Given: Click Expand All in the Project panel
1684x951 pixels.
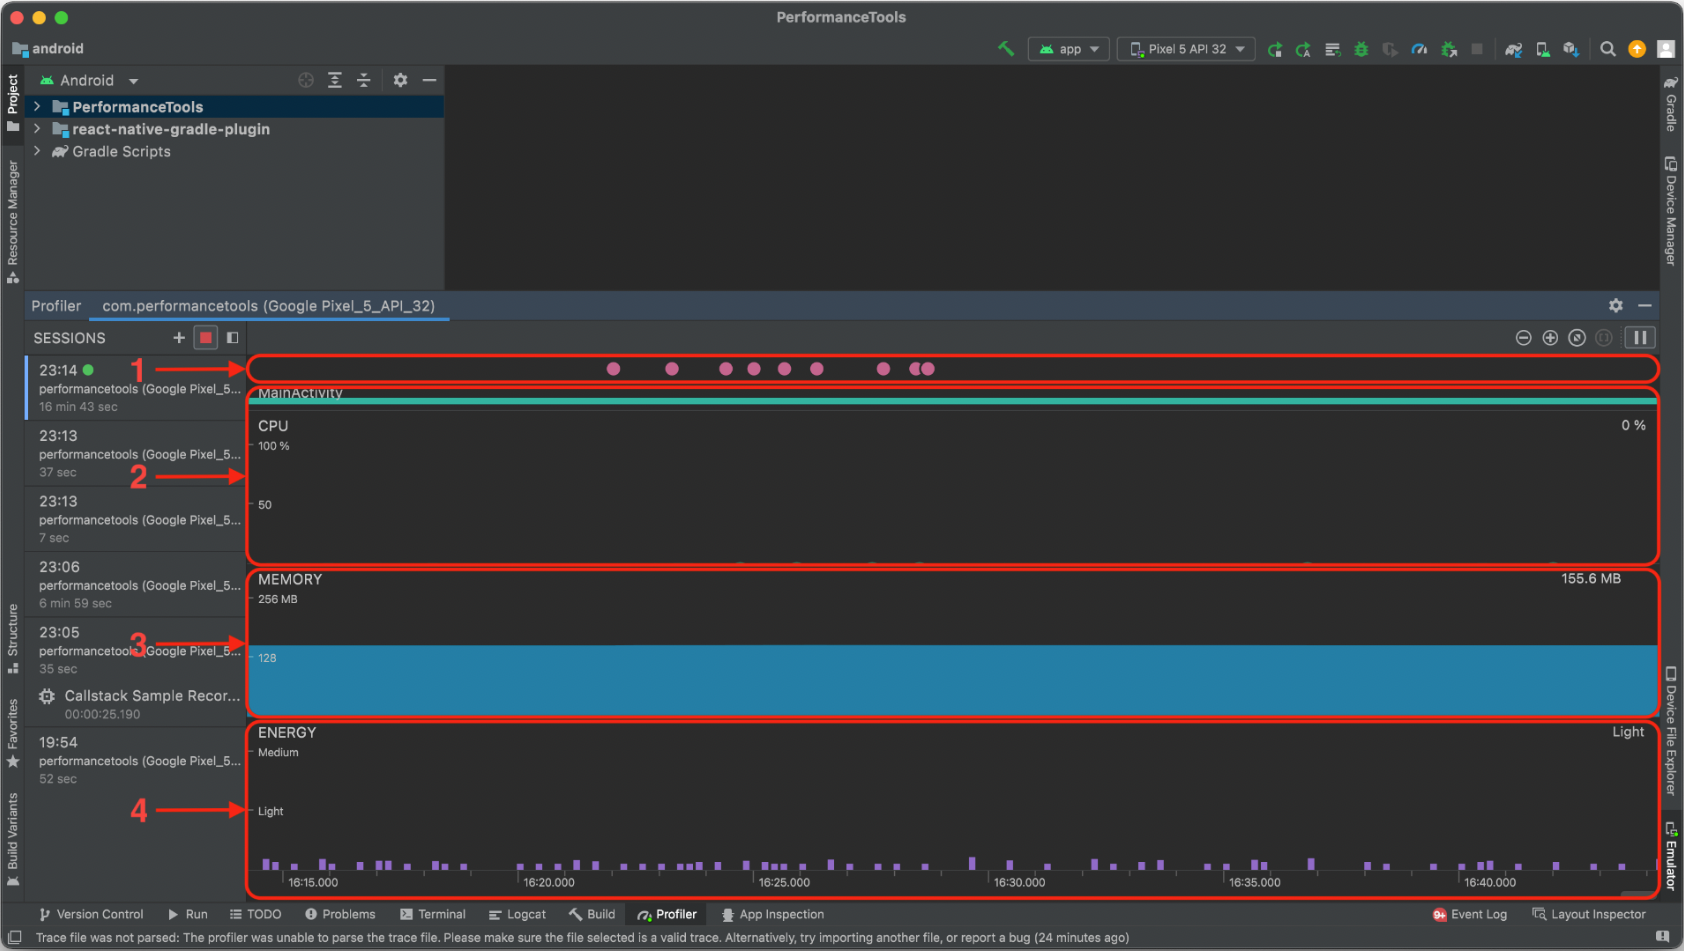Looking at the screenshot, I should pos(335,80).
